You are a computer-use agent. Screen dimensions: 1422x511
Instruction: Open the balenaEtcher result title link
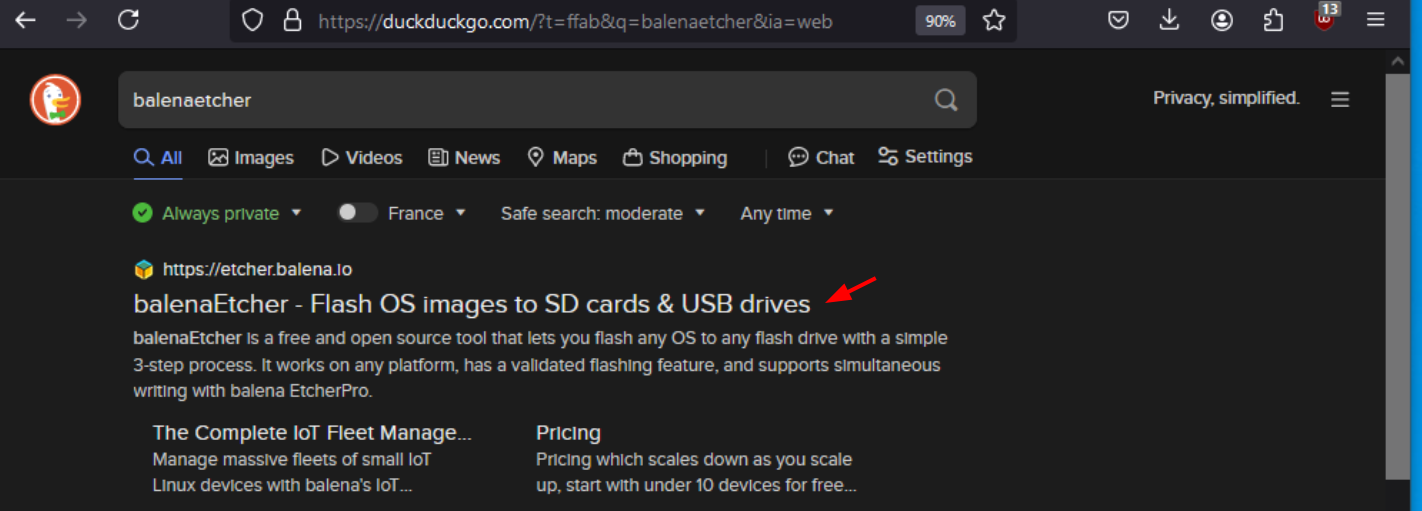(x=472, y=303)
